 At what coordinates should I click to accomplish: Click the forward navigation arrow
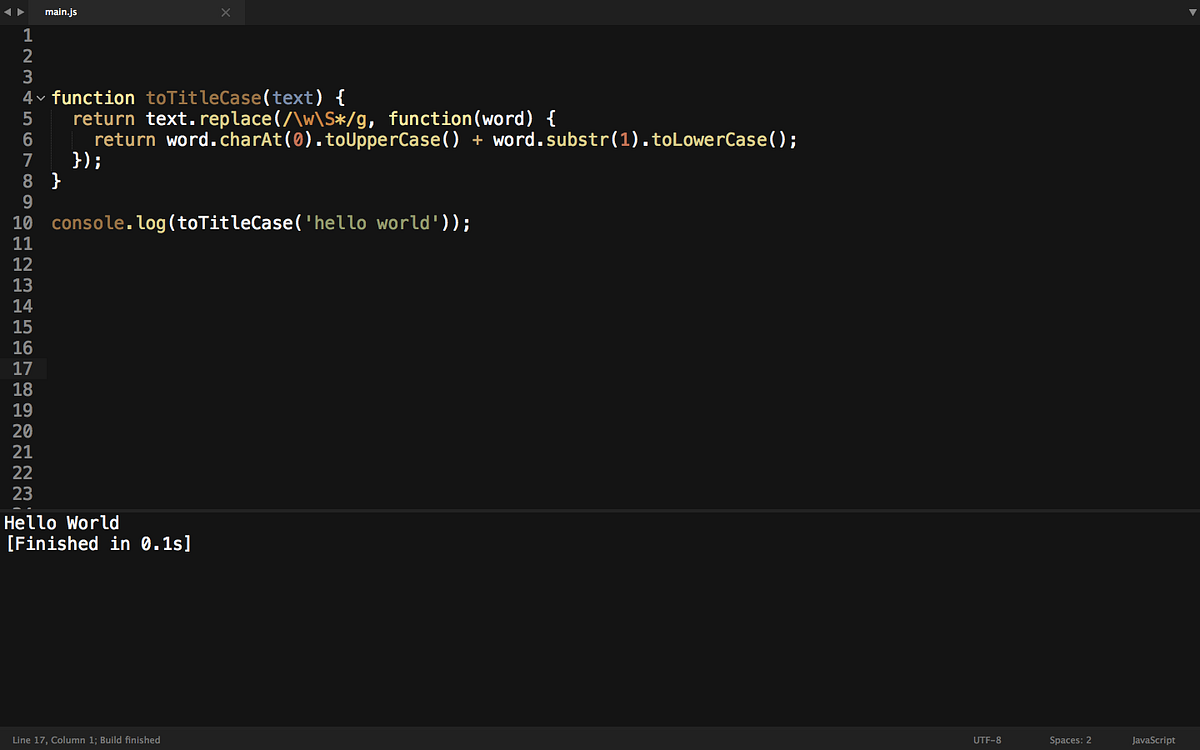coord(20,11)
